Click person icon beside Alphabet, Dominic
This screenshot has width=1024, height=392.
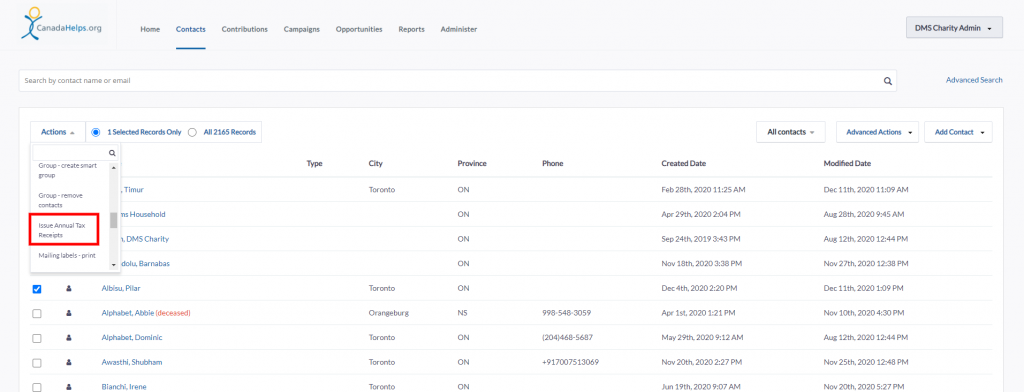(x=69, y=338)
